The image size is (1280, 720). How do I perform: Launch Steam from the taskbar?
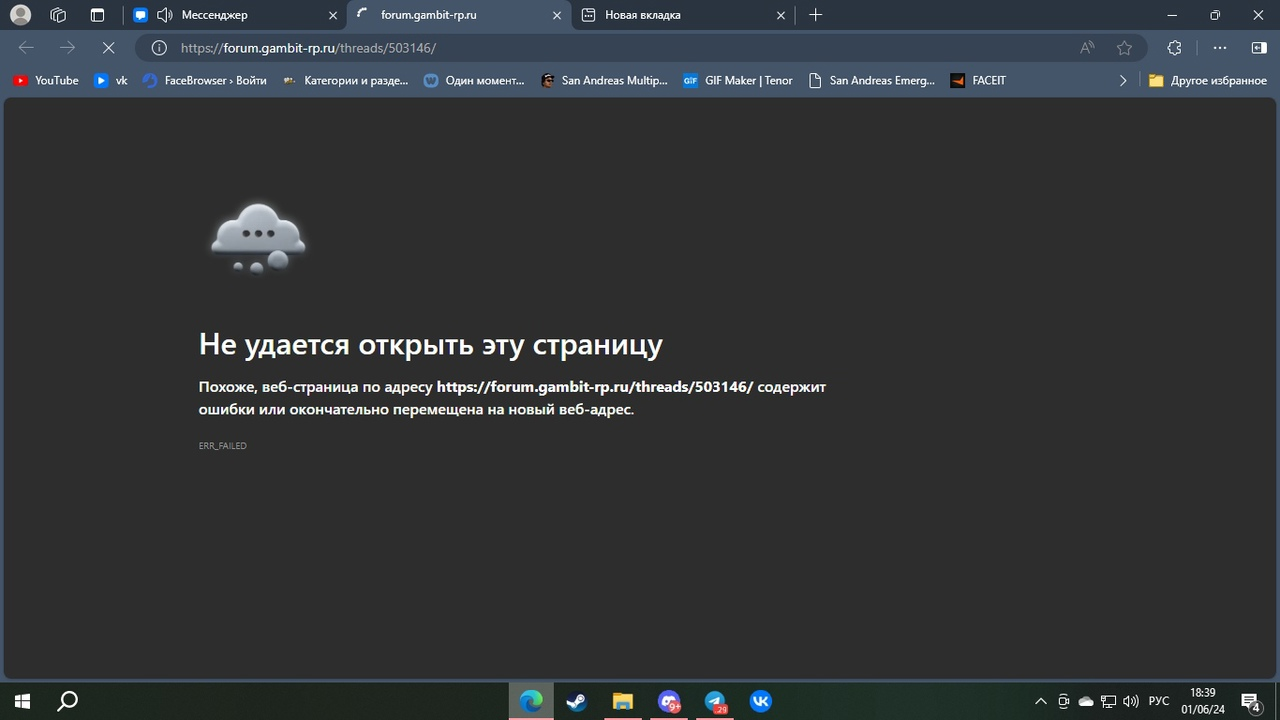[576, 701]
